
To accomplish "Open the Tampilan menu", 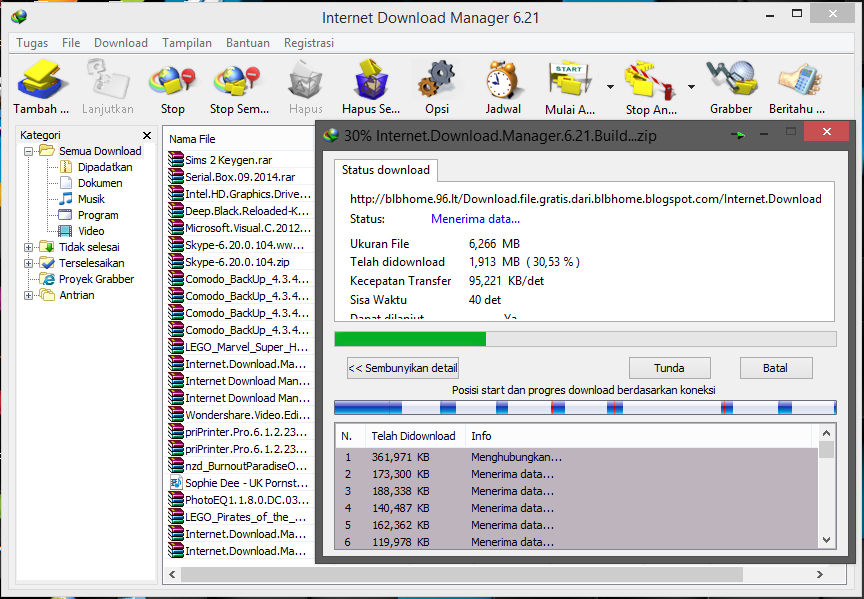I will [187, 43].
